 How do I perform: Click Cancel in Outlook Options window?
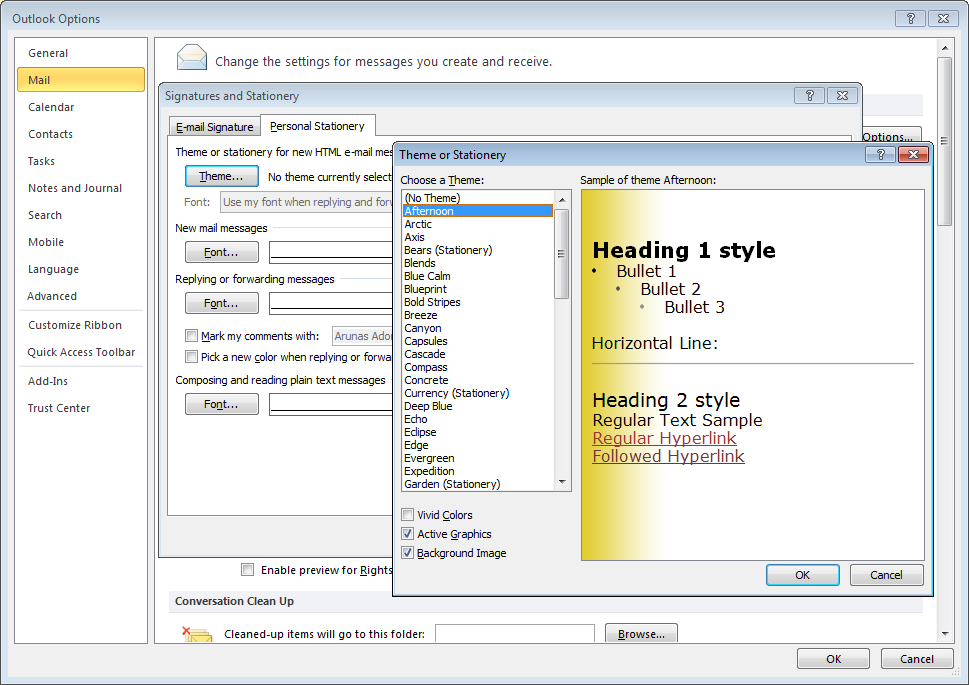point(916,659)
